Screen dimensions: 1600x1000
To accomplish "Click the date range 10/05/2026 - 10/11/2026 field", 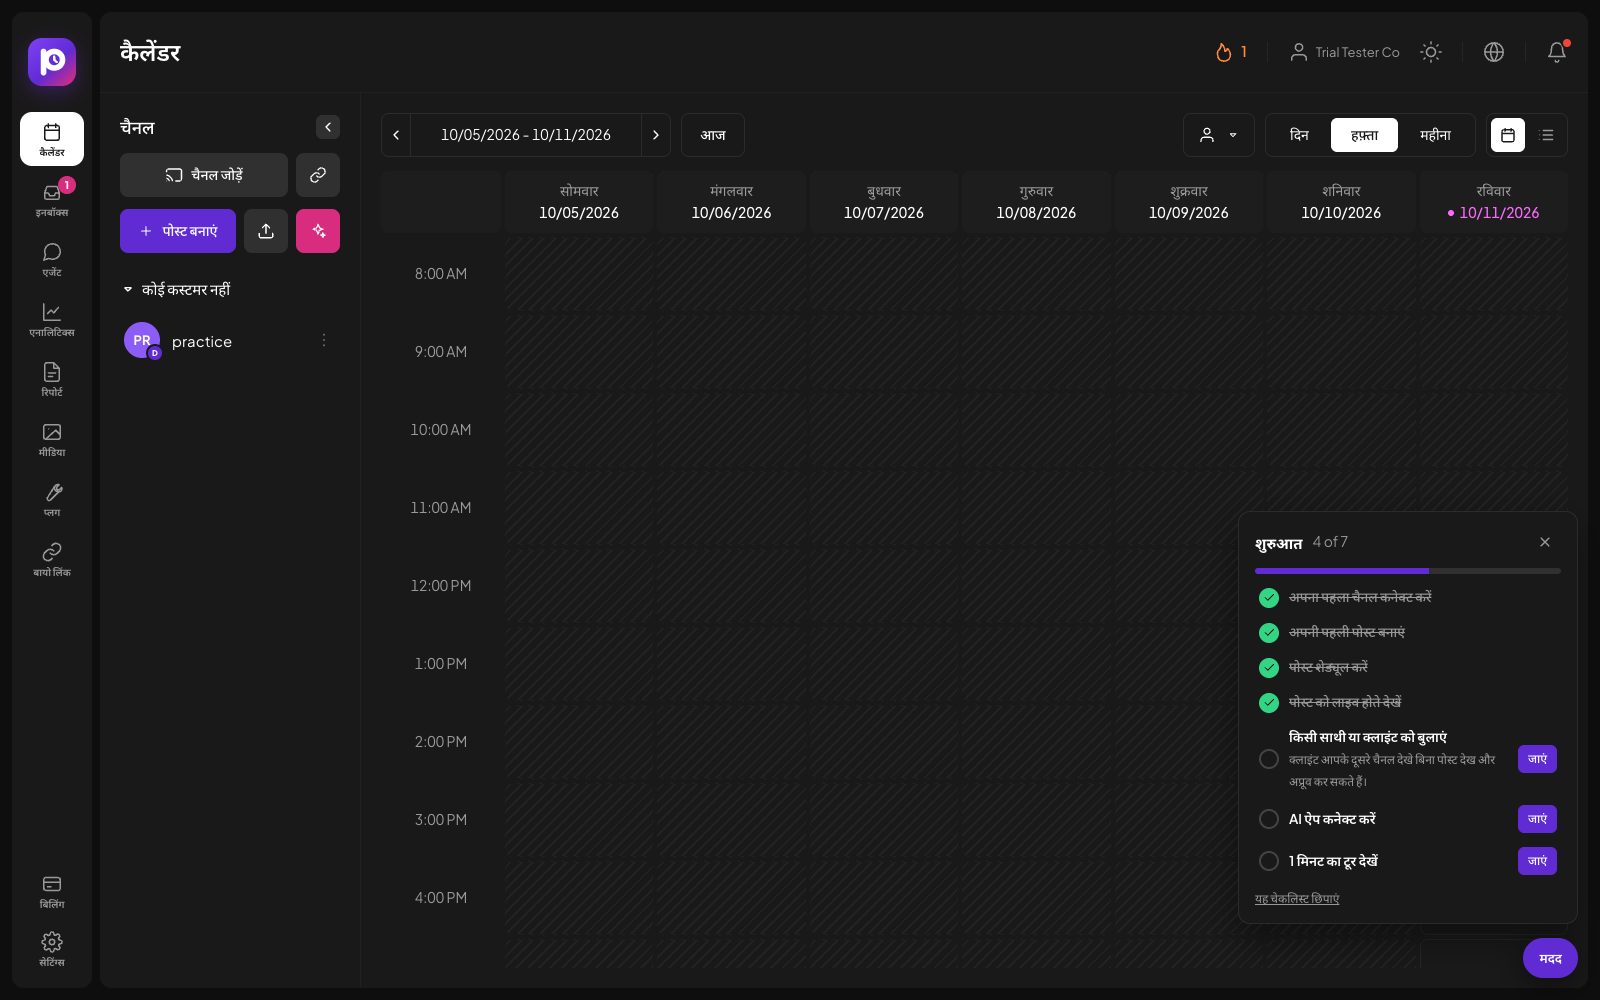I will 526,135.
